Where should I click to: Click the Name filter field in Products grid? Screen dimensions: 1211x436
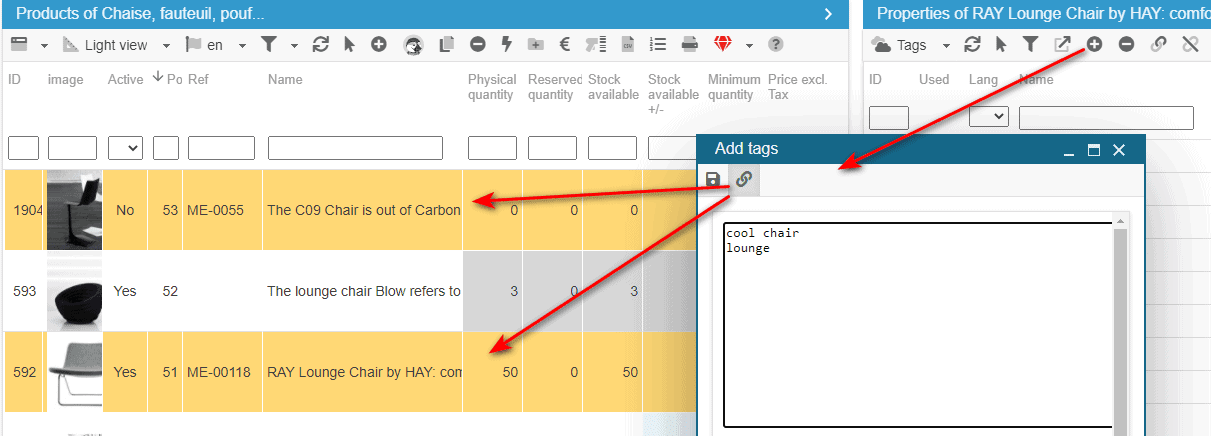[355, 148]
